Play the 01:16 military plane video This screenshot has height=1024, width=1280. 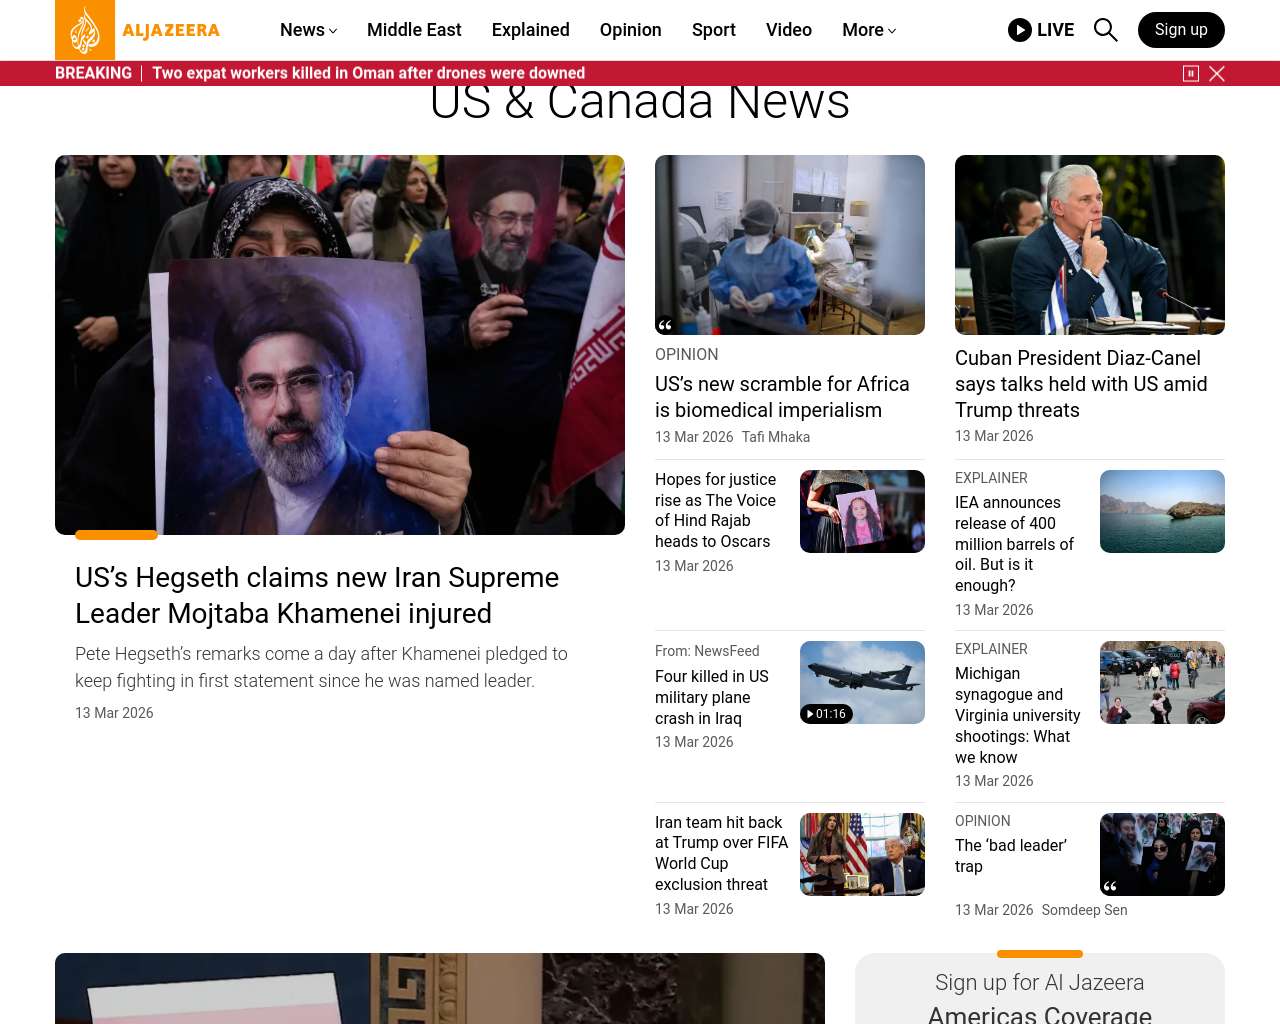827,713
